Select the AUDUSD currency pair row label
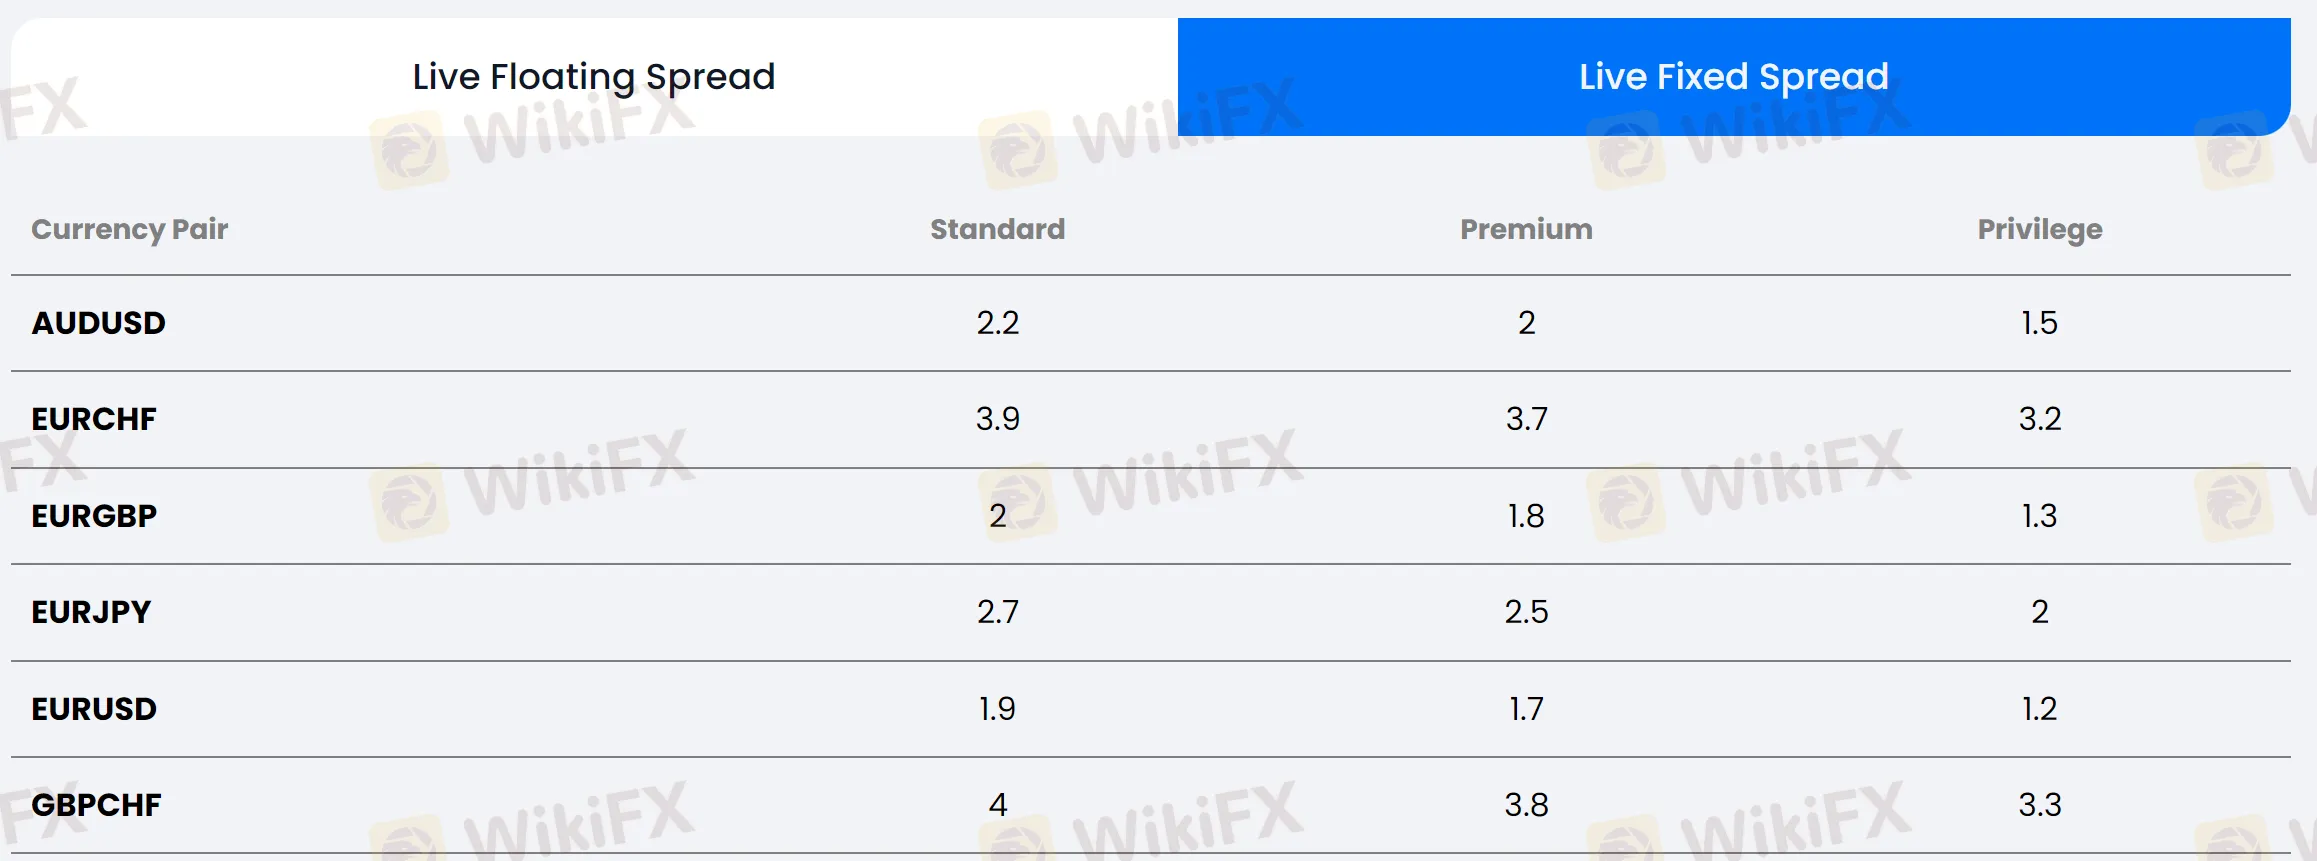The width and height of the screenshot is (2317, 861). tap(98, 323)
